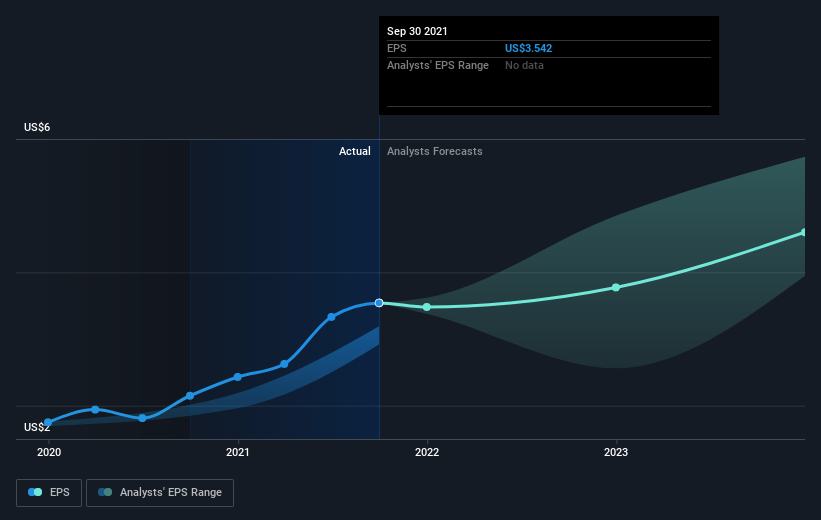
Task: Click the forecast data point at 2022
Action: pos(427,307)
